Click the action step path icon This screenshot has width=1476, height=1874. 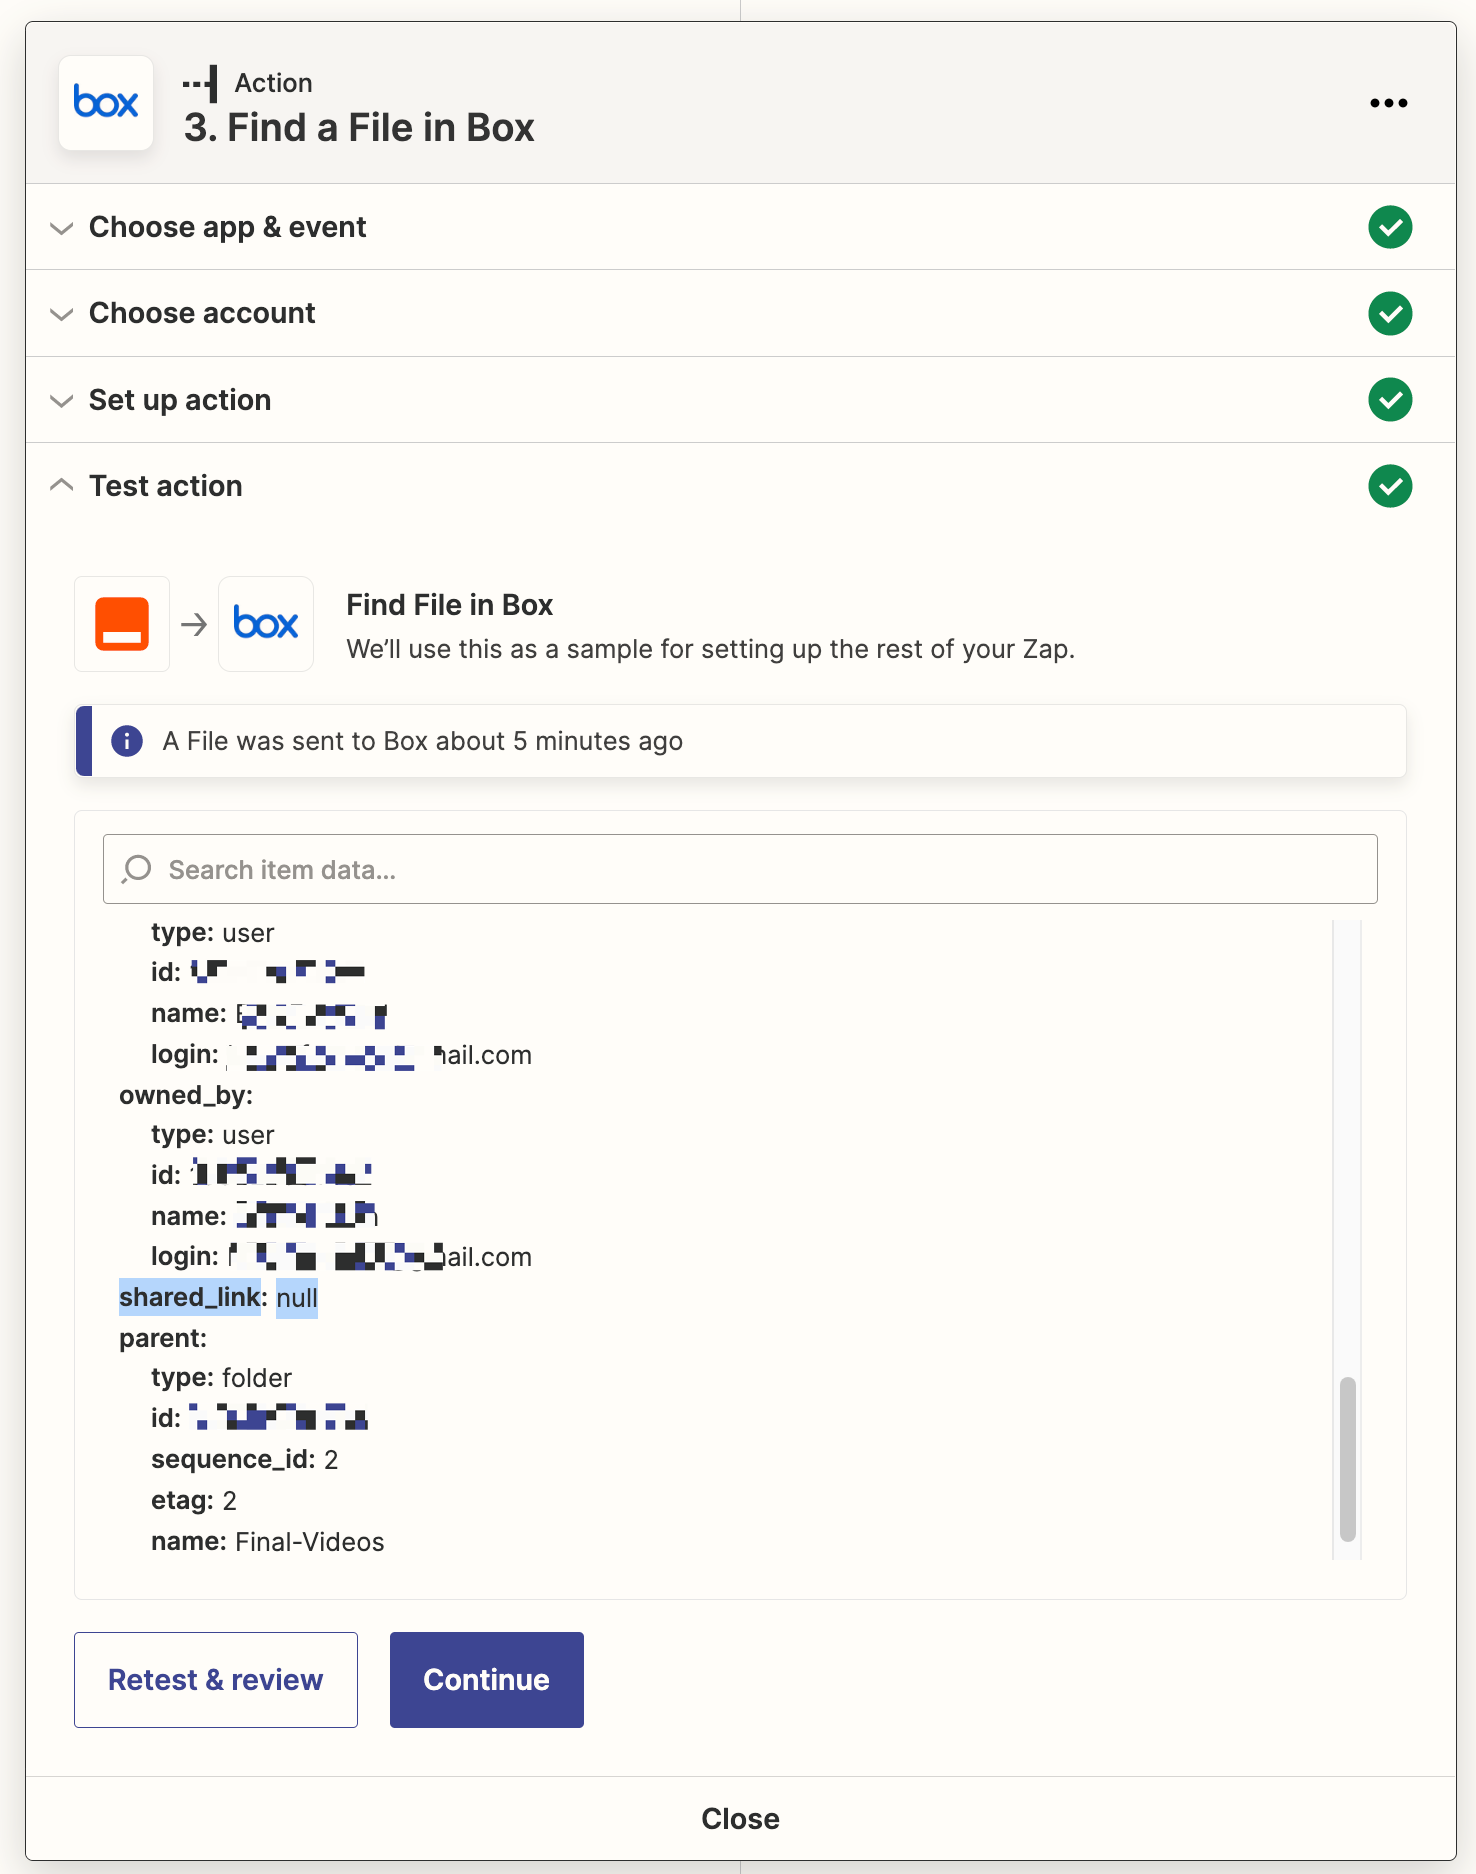click(x=201, y=84)
